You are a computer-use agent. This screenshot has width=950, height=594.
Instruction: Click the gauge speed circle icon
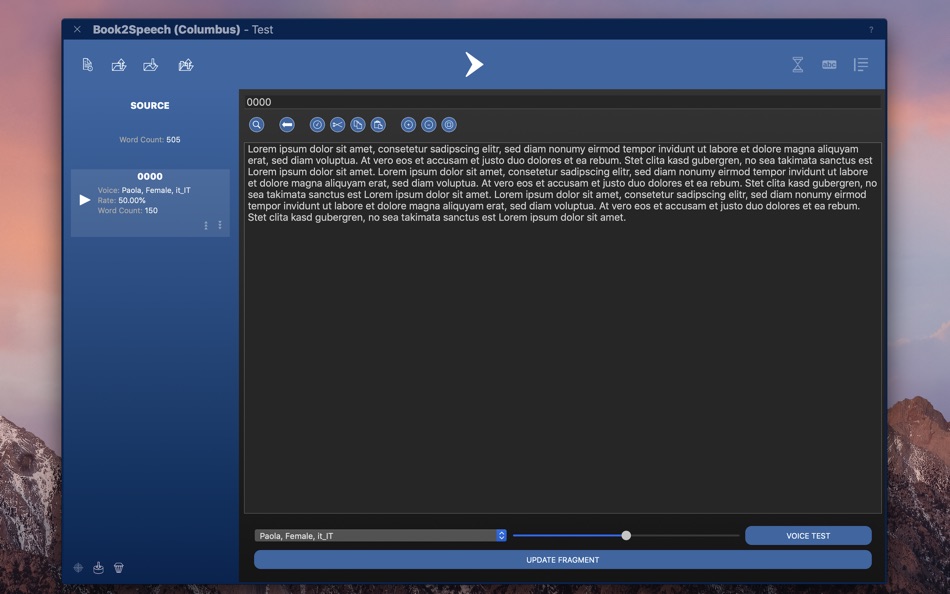317,125
